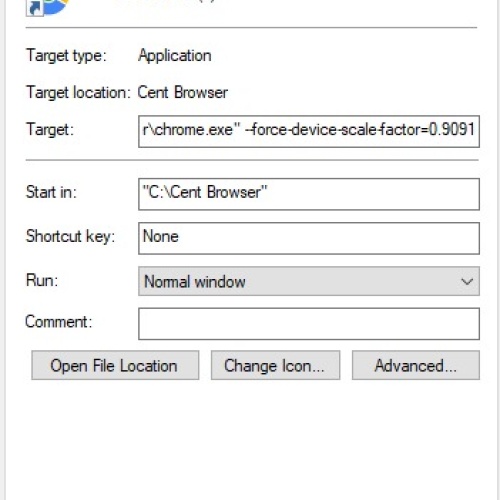The width and height of the screenshot is (500, 500).
Task: Click the Start in: label
Action: coord(51,192)
